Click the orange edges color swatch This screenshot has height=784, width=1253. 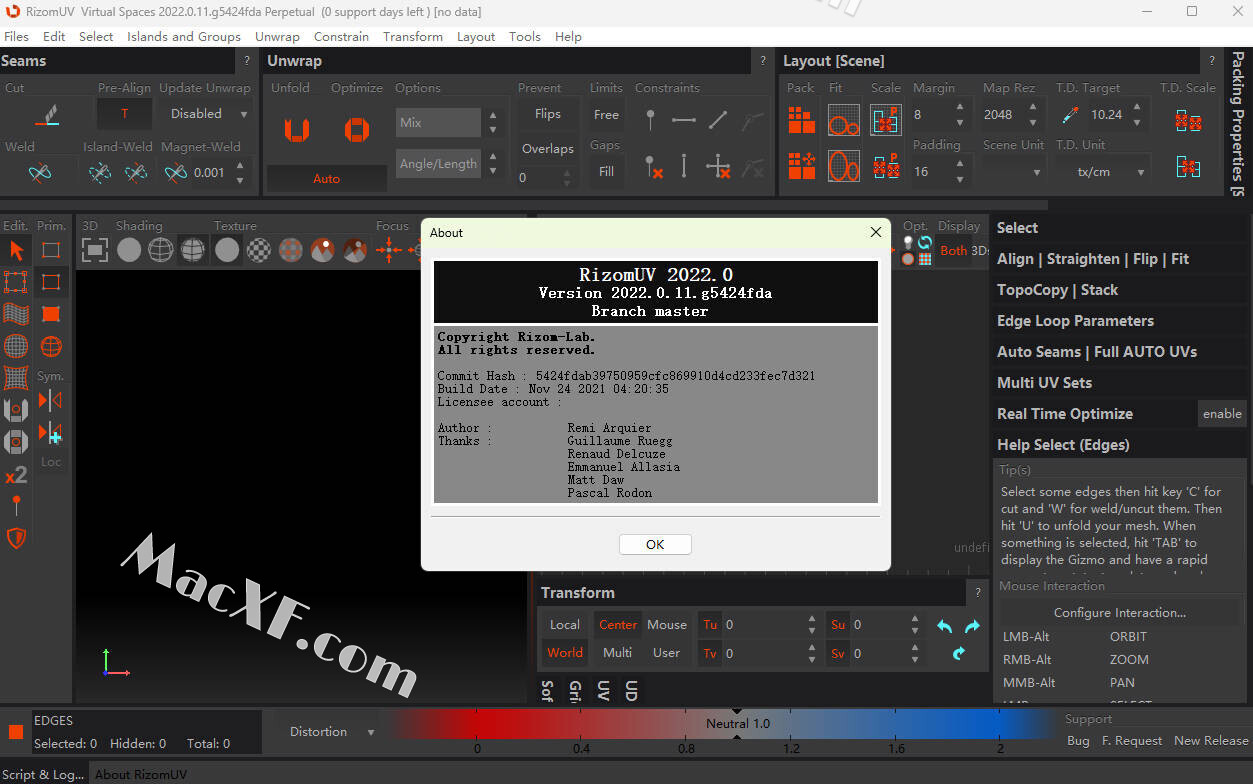pyautogui.click(x=16, y=732)
